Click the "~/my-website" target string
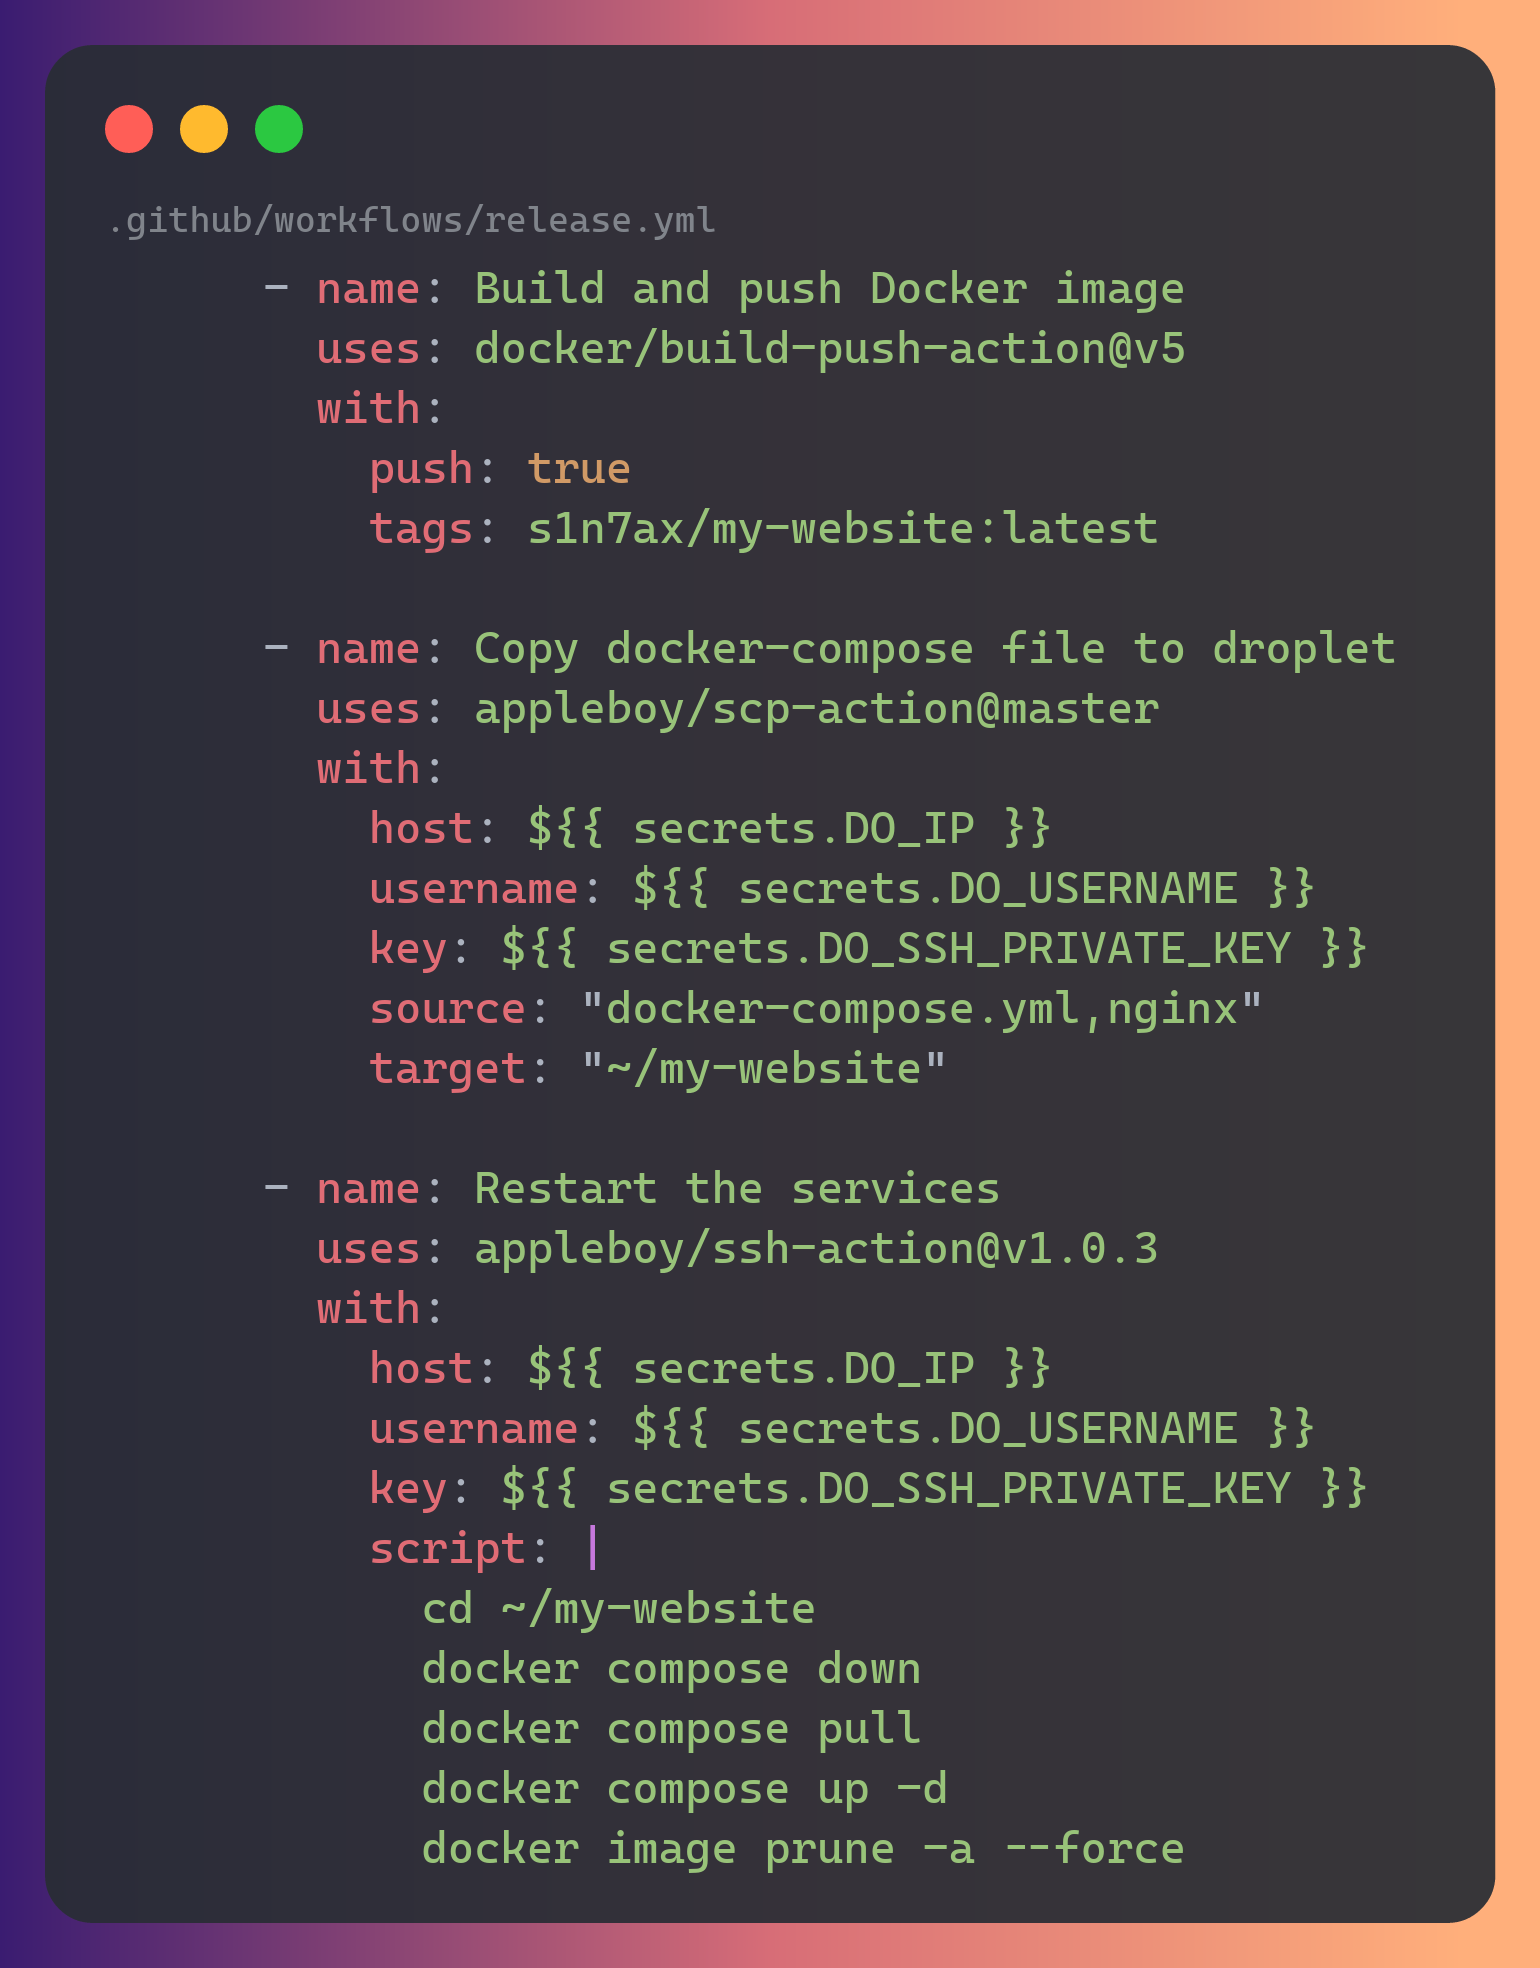The height and width of the screenshot is (1968, 1540). point(763,1069)
